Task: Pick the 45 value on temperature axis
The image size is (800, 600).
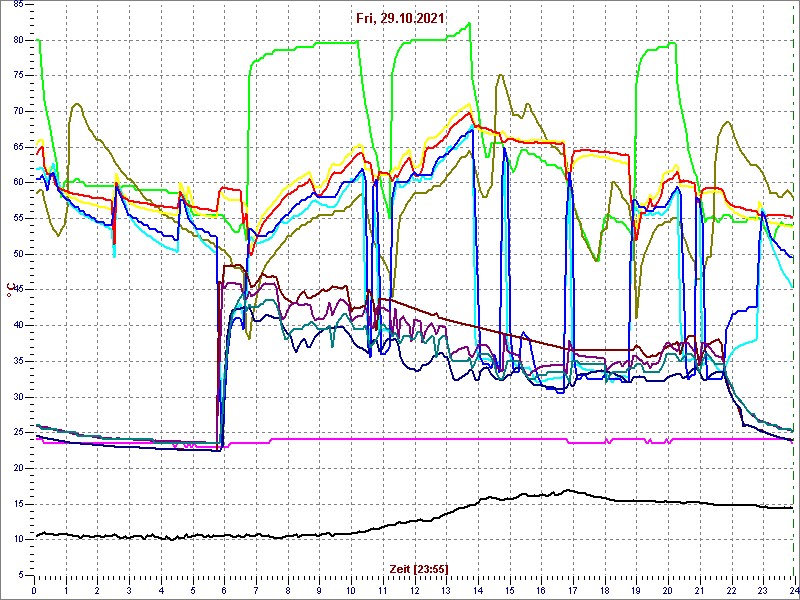Action: coord(17,290)
